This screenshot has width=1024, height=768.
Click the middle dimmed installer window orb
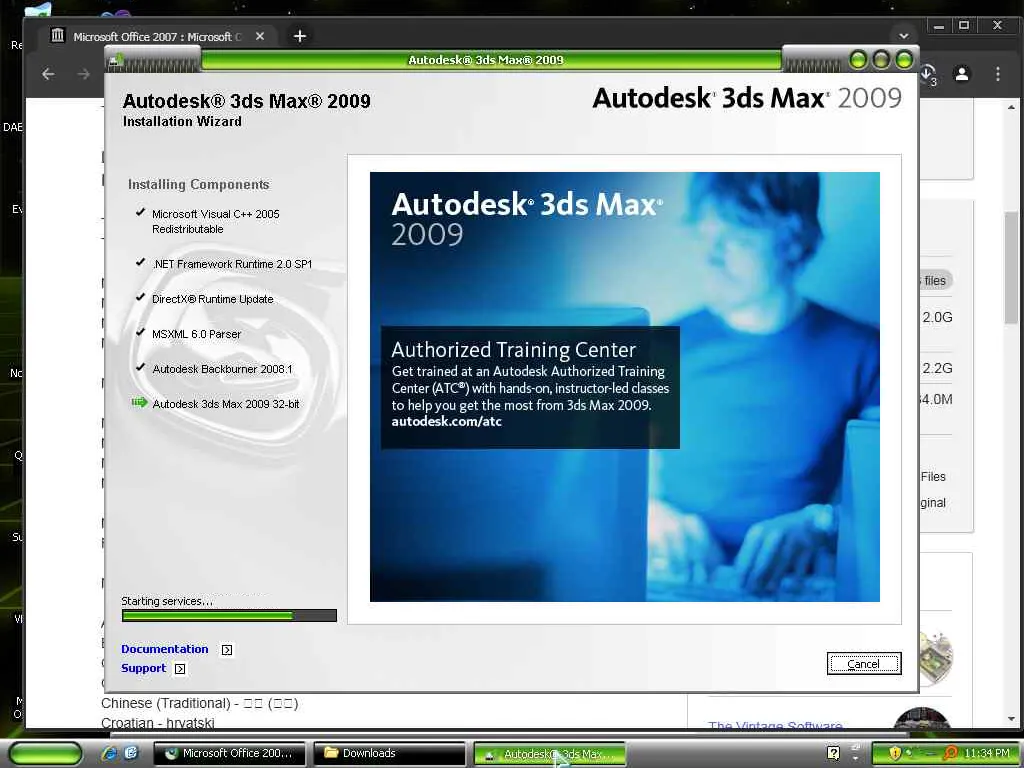pyautogui.click(x=881, y=60)
